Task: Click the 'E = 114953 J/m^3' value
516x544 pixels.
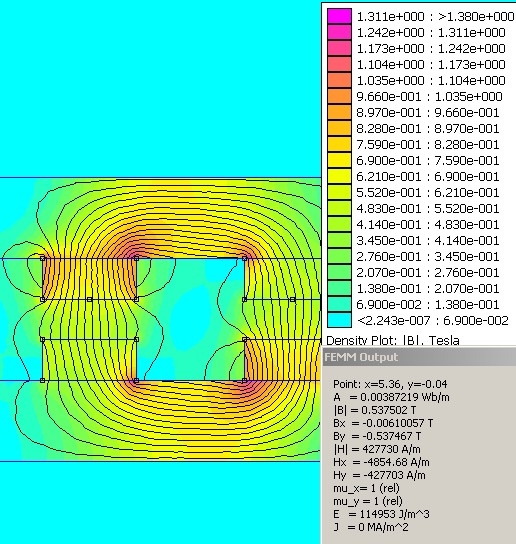Action: (x=381, y=514)
